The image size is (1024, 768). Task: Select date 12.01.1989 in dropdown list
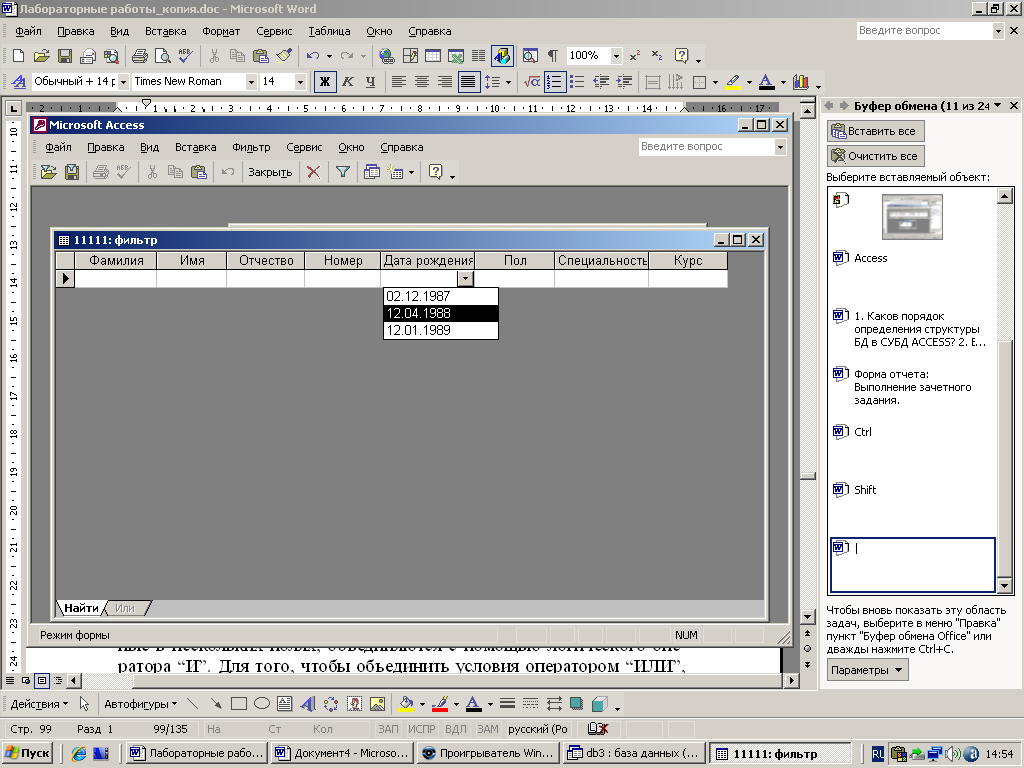point(441,330)
